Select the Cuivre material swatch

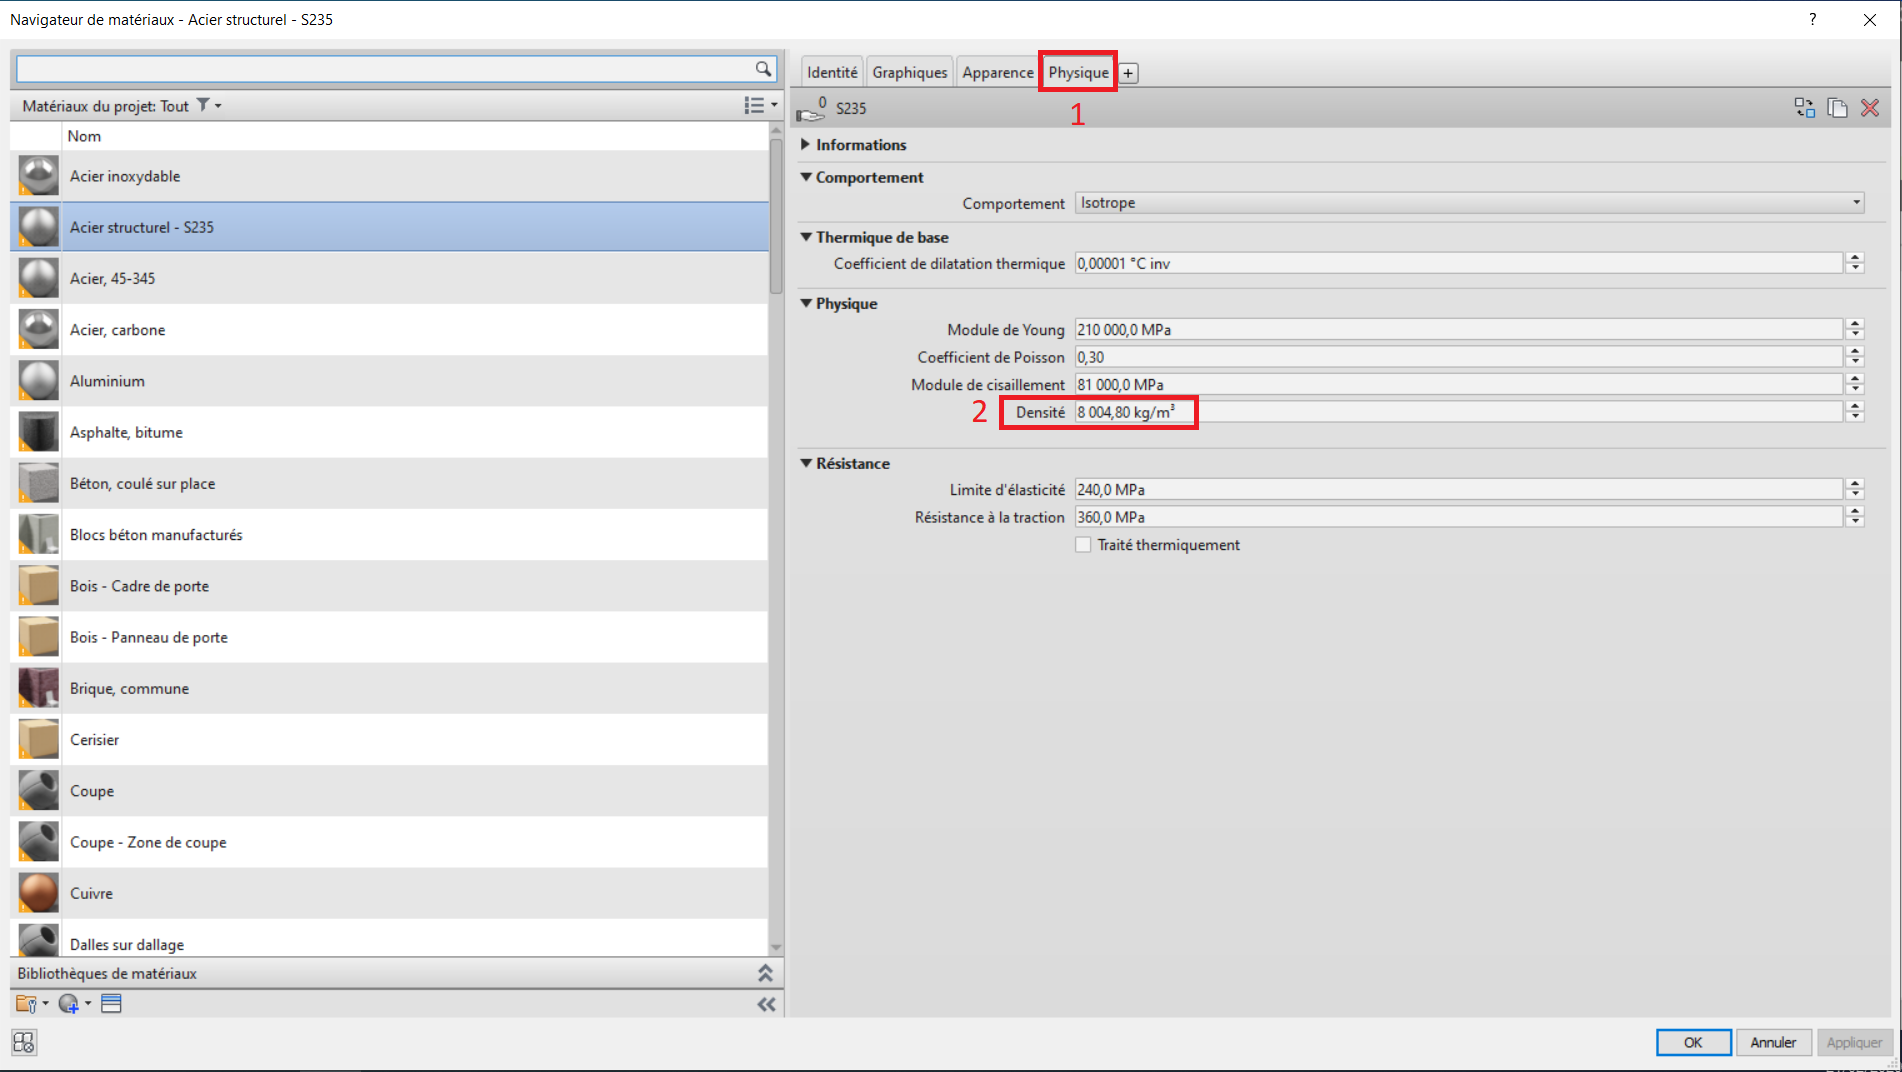tap(39, 893)
